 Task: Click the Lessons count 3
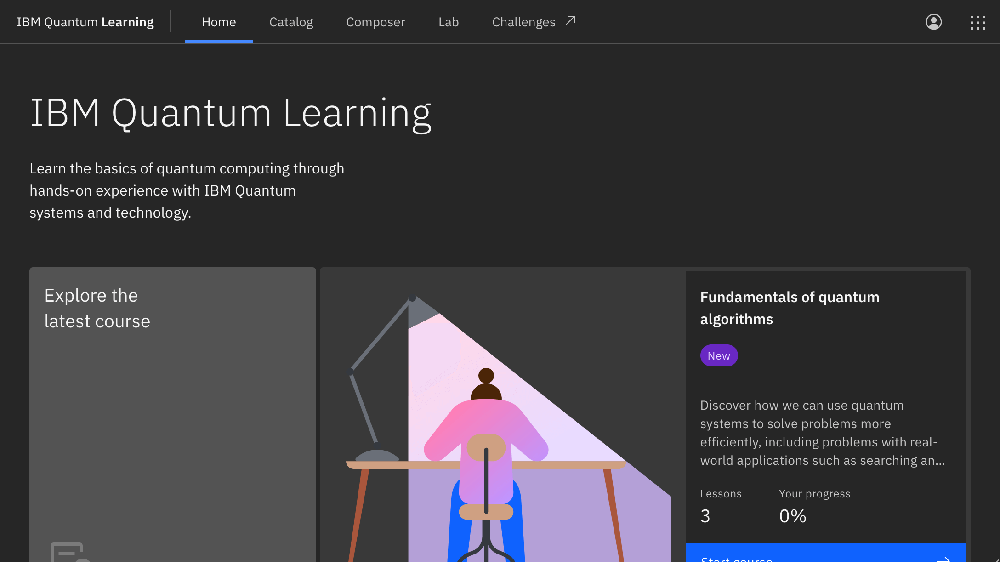[705, 515]
